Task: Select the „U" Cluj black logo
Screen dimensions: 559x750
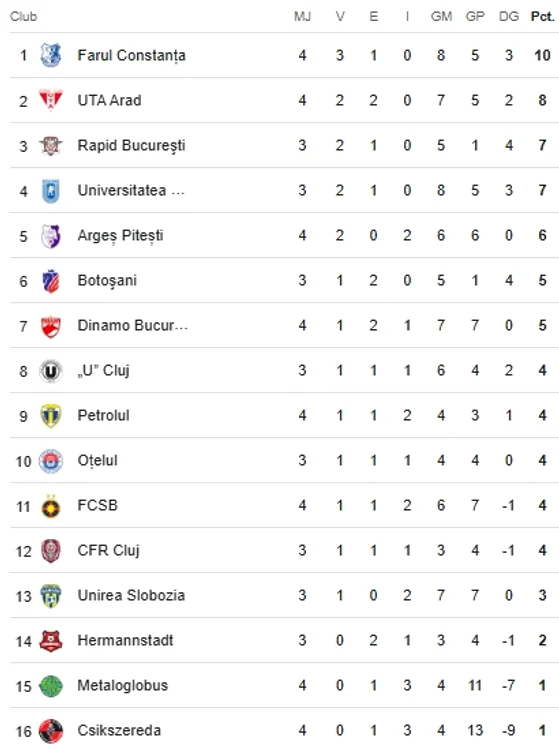Action: tap(51, 371)
